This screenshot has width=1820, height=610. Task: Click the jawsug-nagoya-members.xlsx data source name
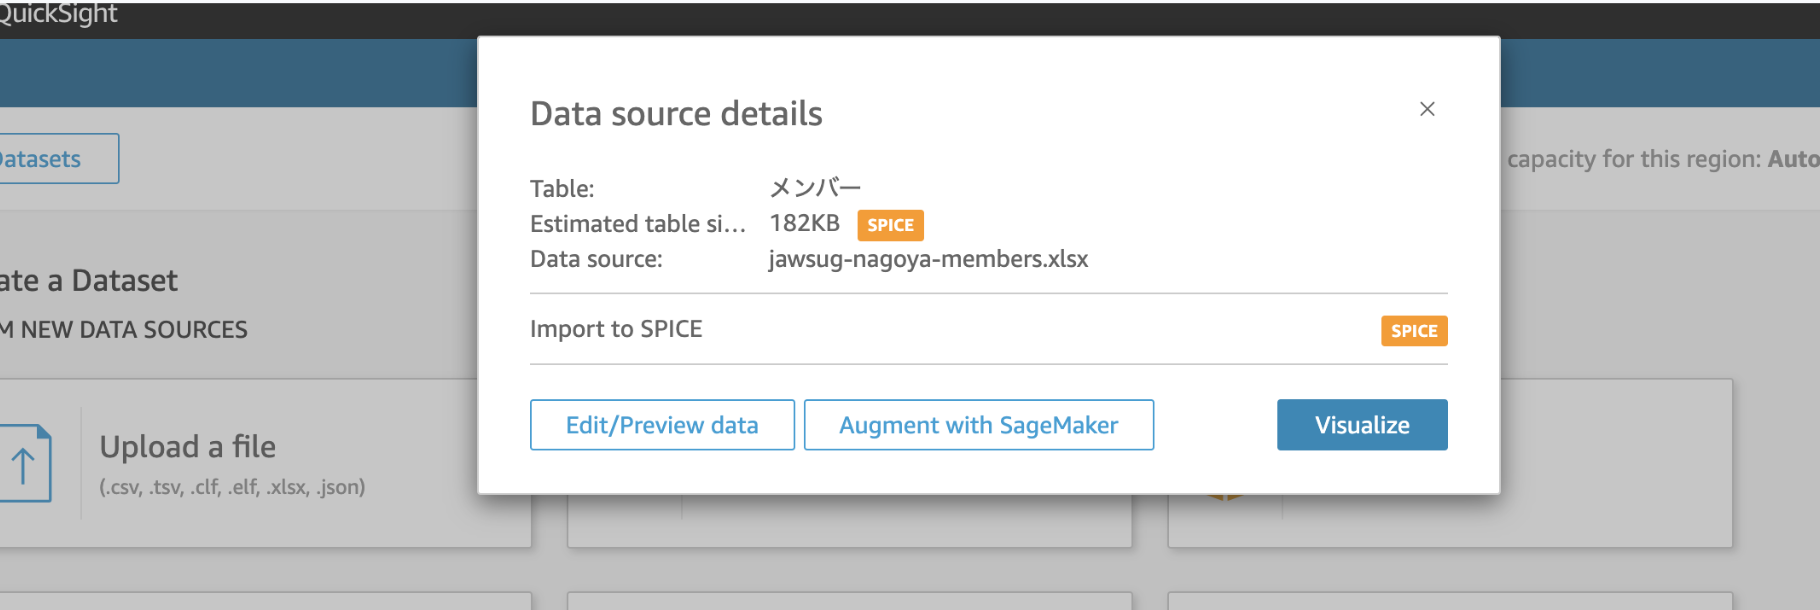pos(928,259)
